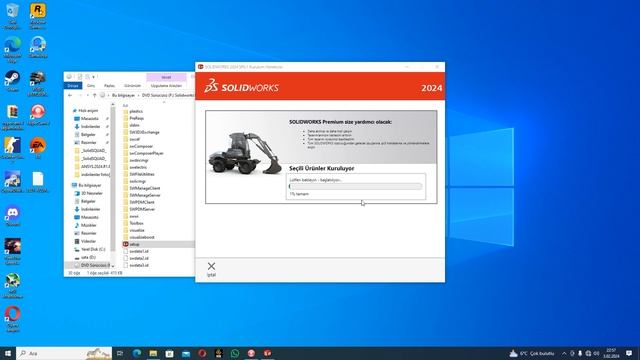The width and height of the screenshot is (640, 360).
Task: Select the plastics folder in file list
Action: click(136, 111)
